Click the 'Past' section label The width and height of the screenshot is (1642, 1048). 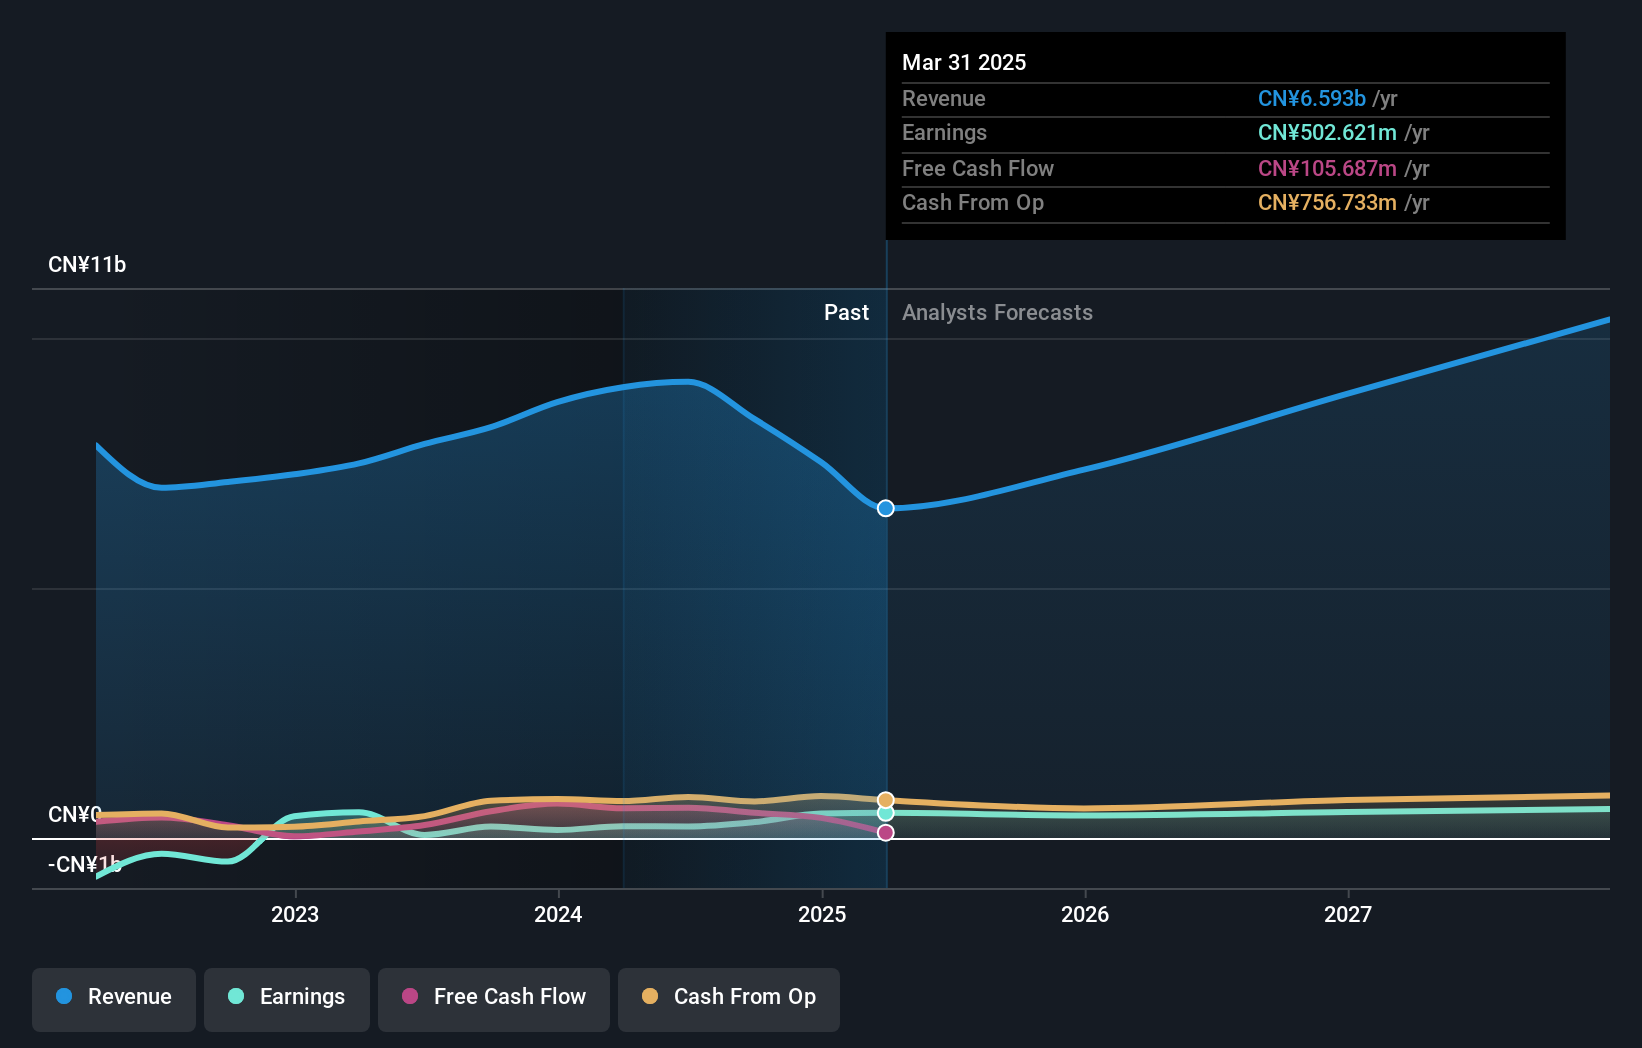point(846,313)
